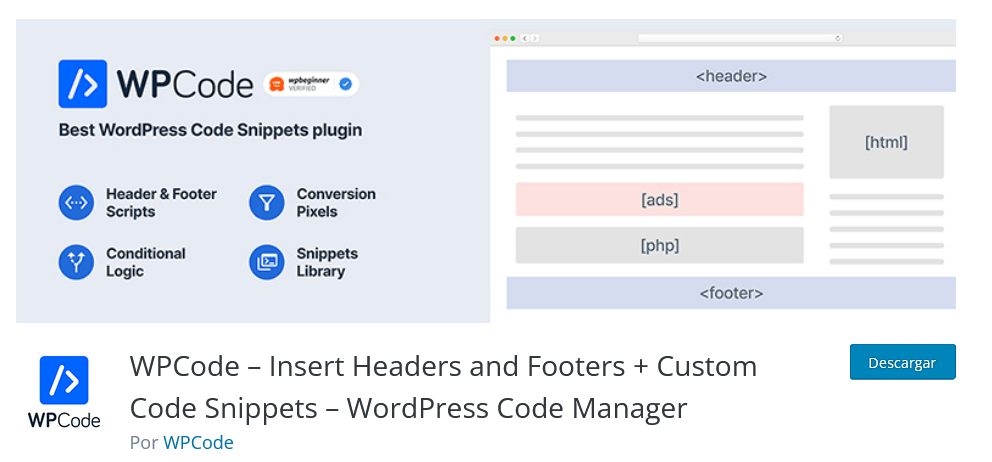This screenshot has height=462, width=992.
Task: Click the WPCode plugin icon beside the title
Action: point(64,392)
